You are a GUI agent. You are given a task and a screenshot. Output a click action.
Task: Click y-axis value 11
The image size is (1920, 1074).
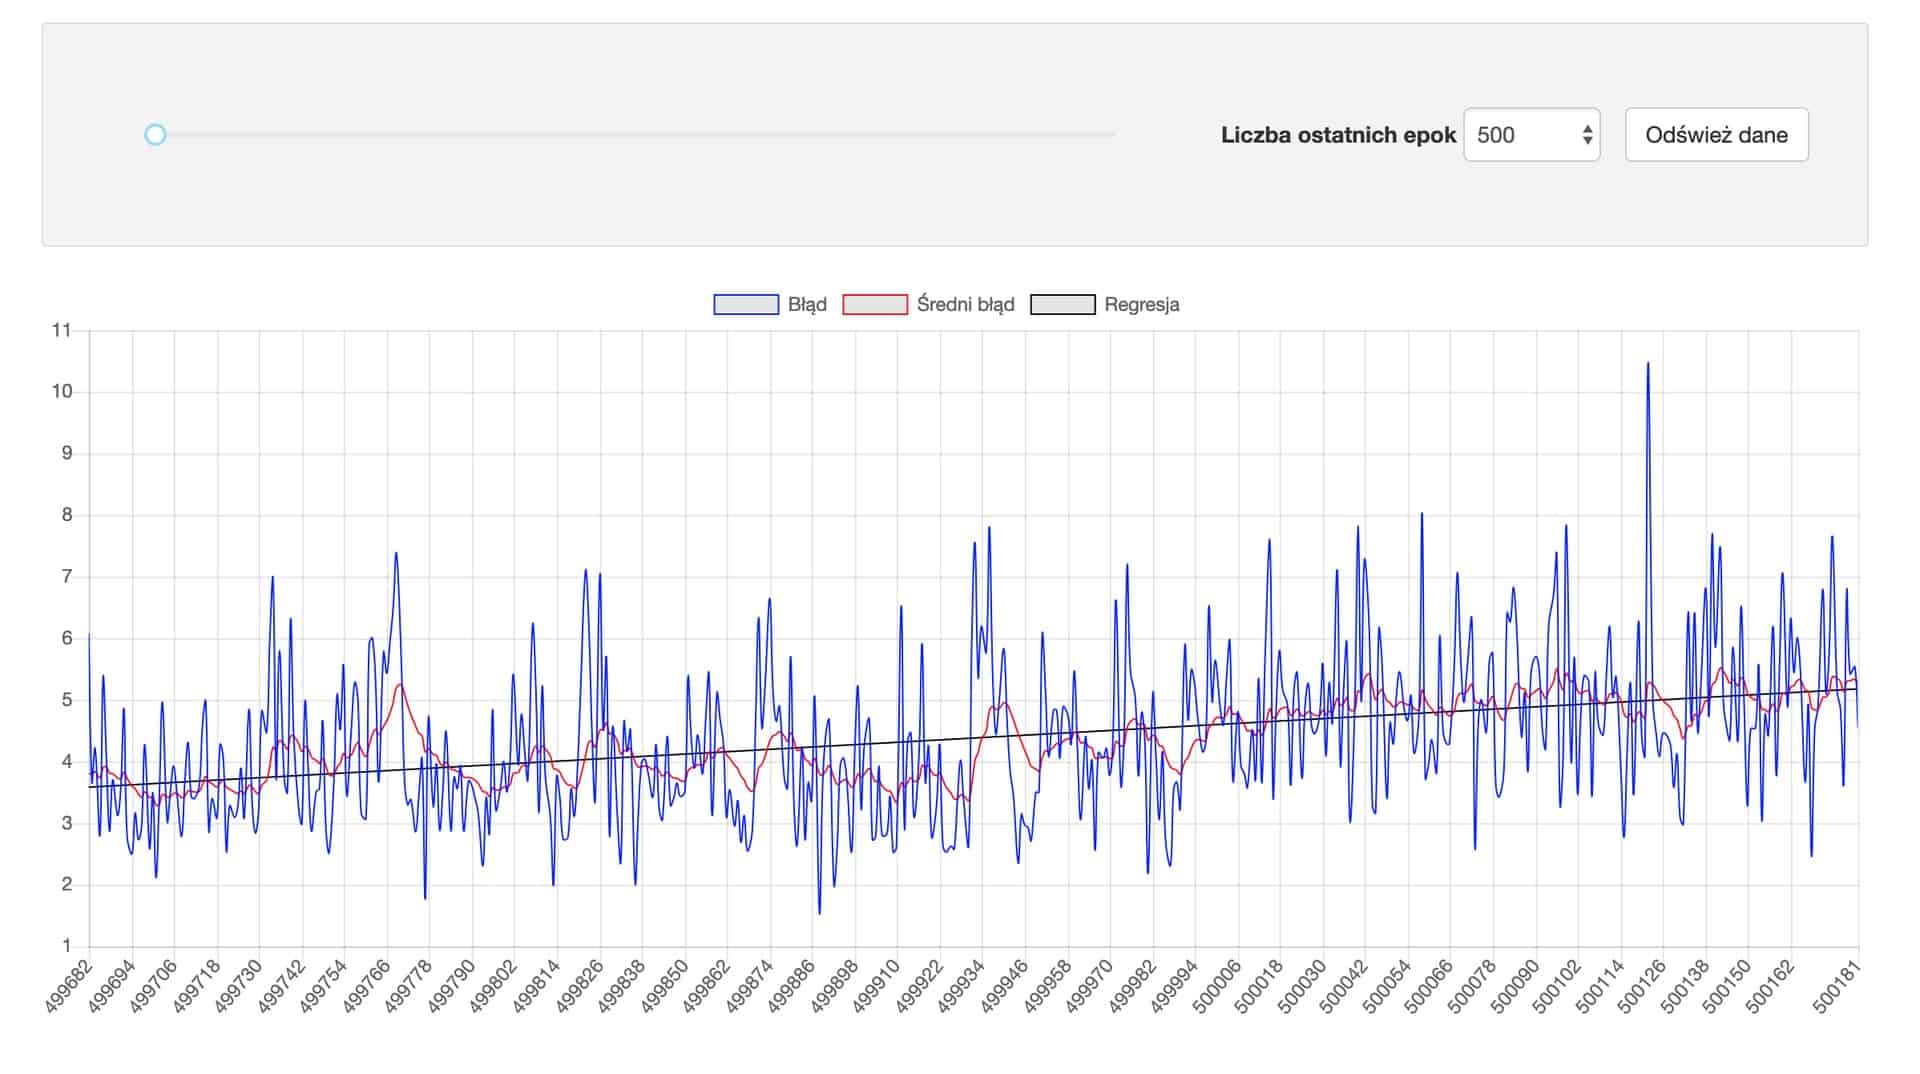62,330
